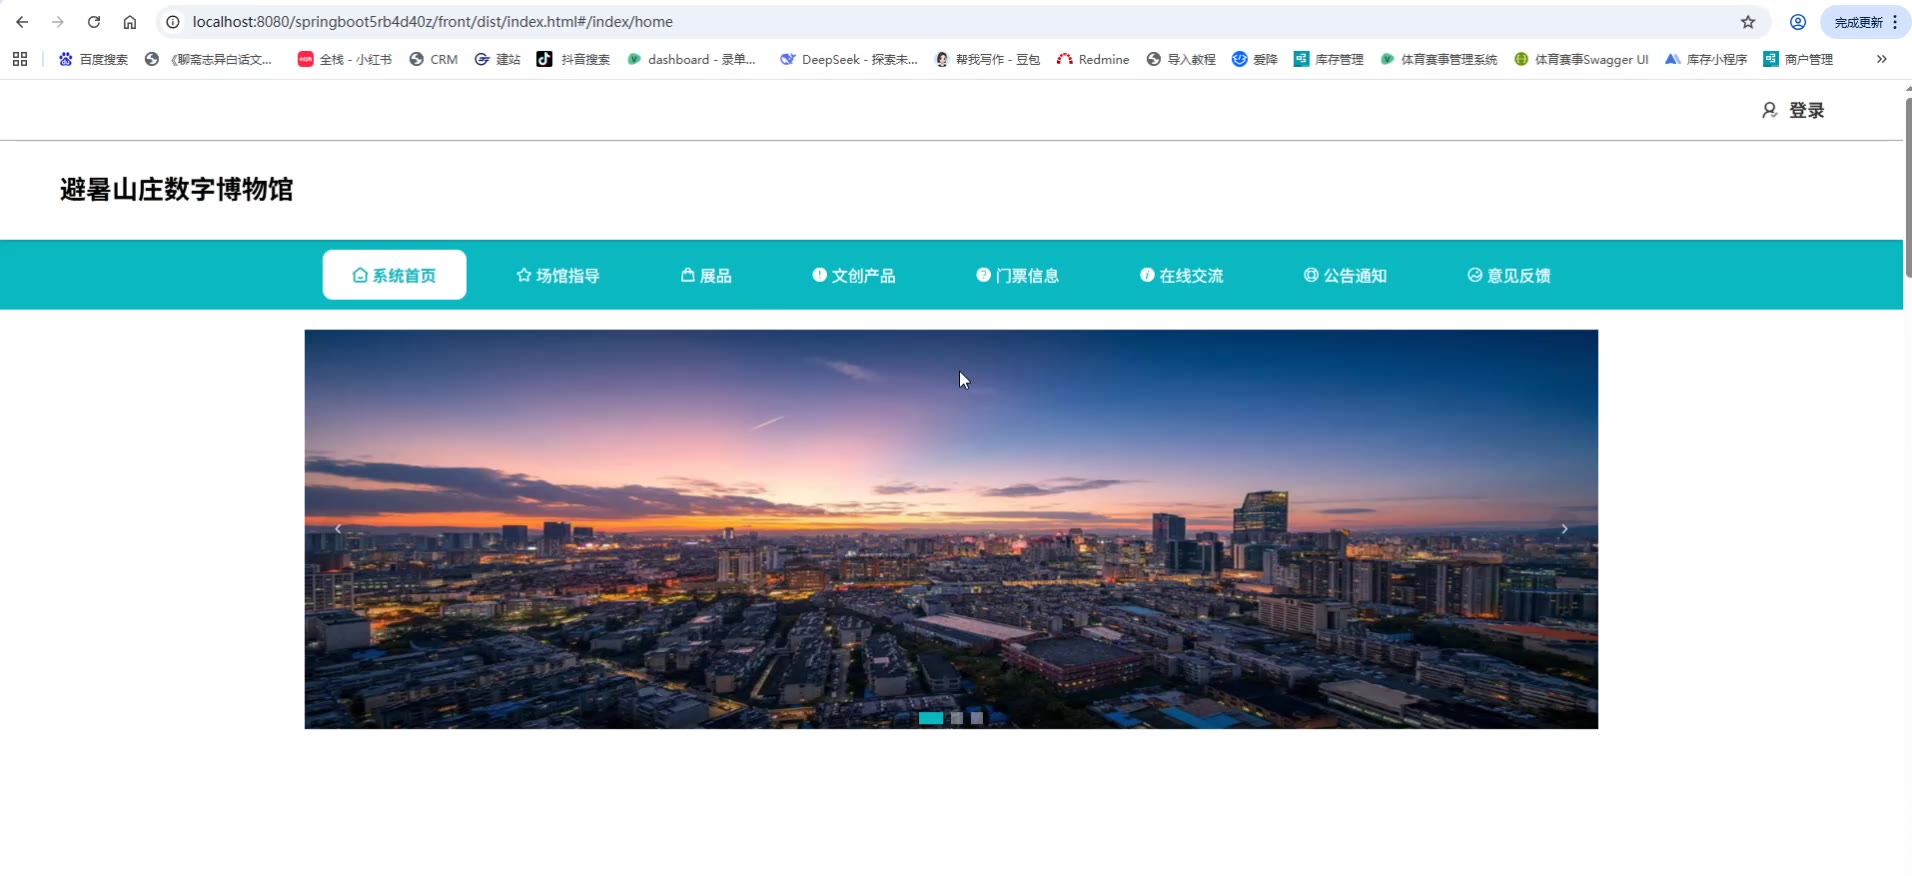Open the 商户管理 bookmark

click(x=1798, y=59)
